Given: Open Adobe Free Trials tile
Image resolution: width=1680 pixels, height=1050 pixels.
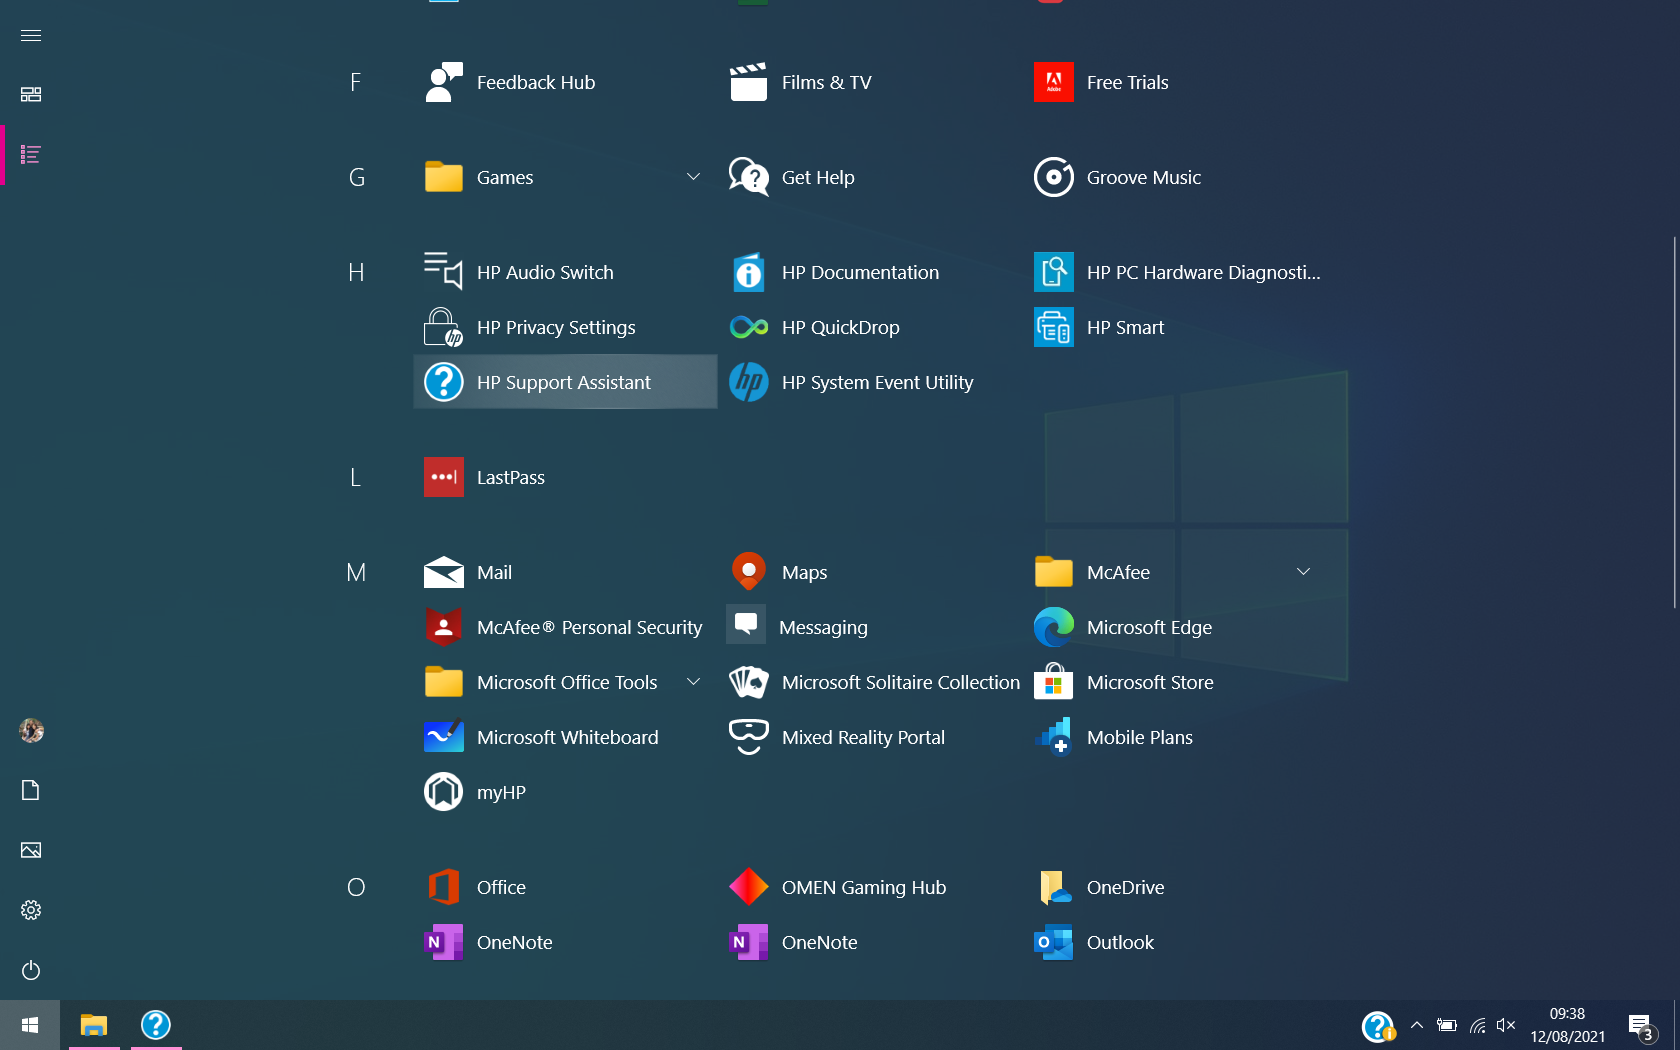Looking at the screenshot, I should [x=1175, y=82].
